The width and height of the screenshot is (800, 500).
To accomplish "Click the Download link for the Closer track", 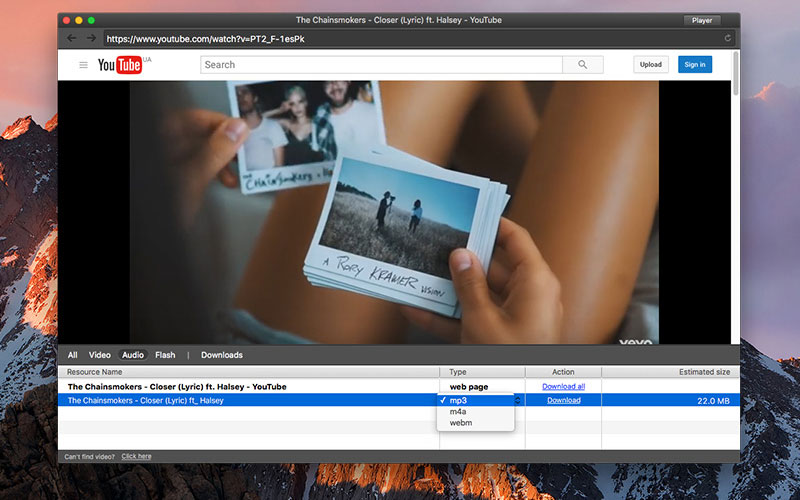I will 564,401.
